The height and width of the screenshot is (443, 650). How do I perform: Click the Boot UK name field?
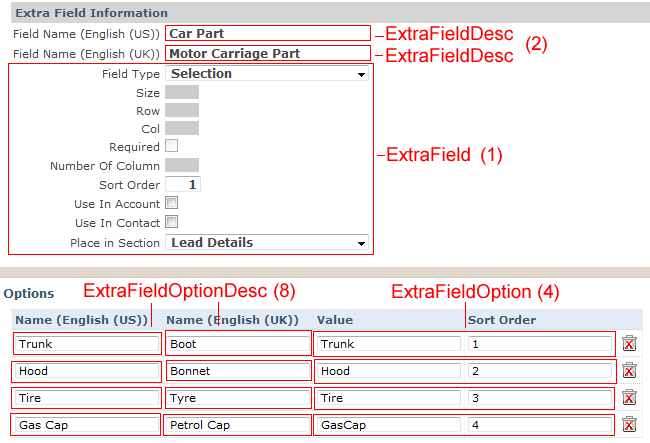click(238, 344)
